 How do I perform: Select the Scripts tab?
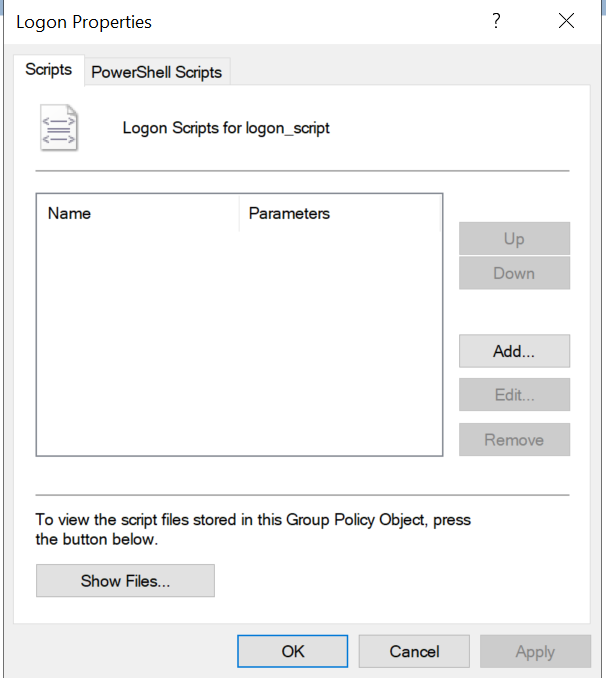coord(48,70)
